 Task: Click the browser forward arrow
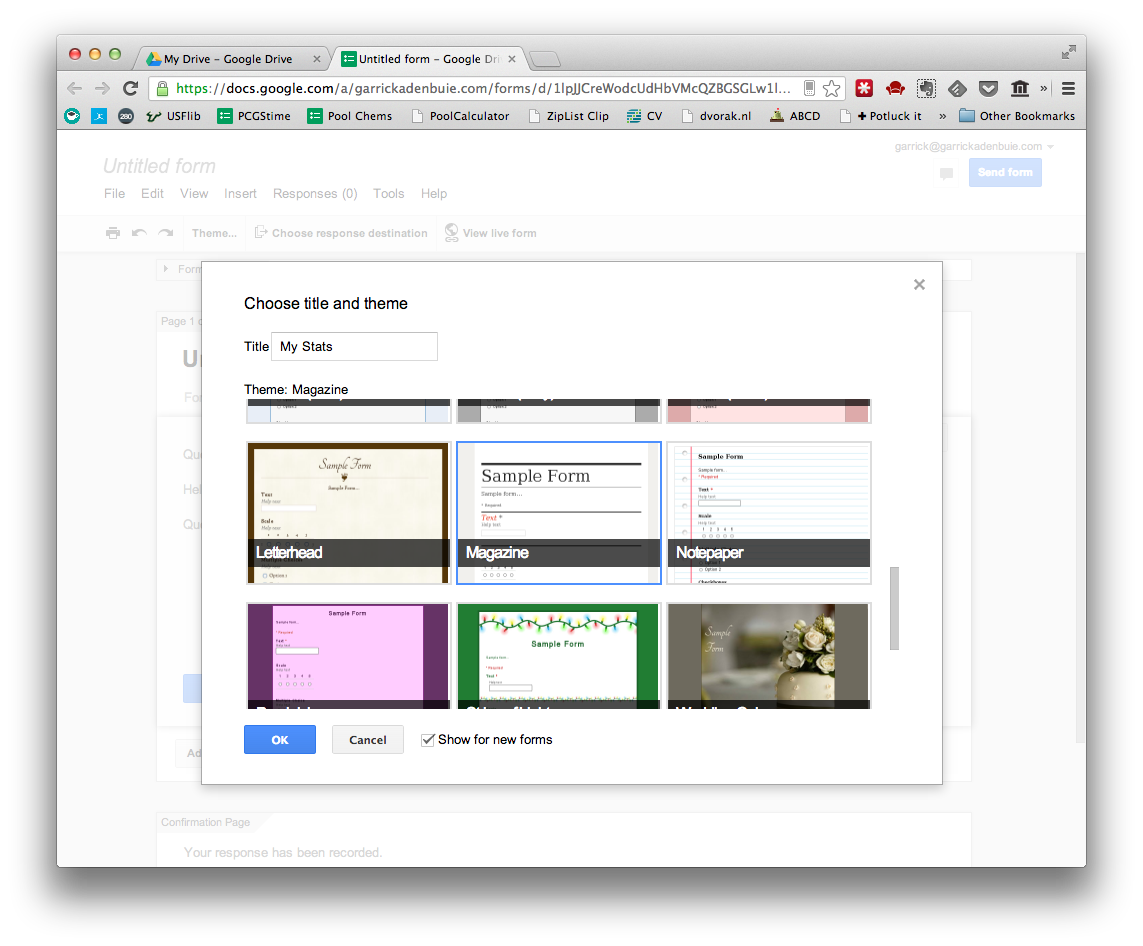pos(102,89)
